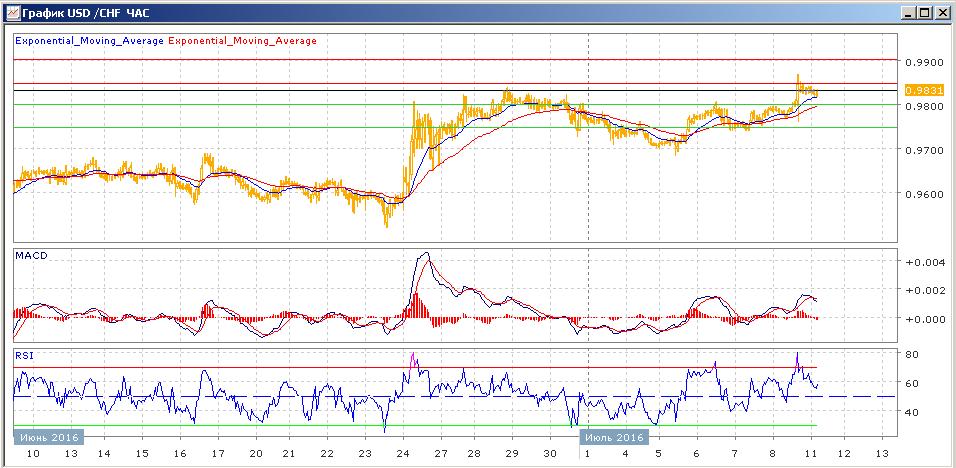
Task: Click the 13 date tick at far right
Action: coord(881,453)
